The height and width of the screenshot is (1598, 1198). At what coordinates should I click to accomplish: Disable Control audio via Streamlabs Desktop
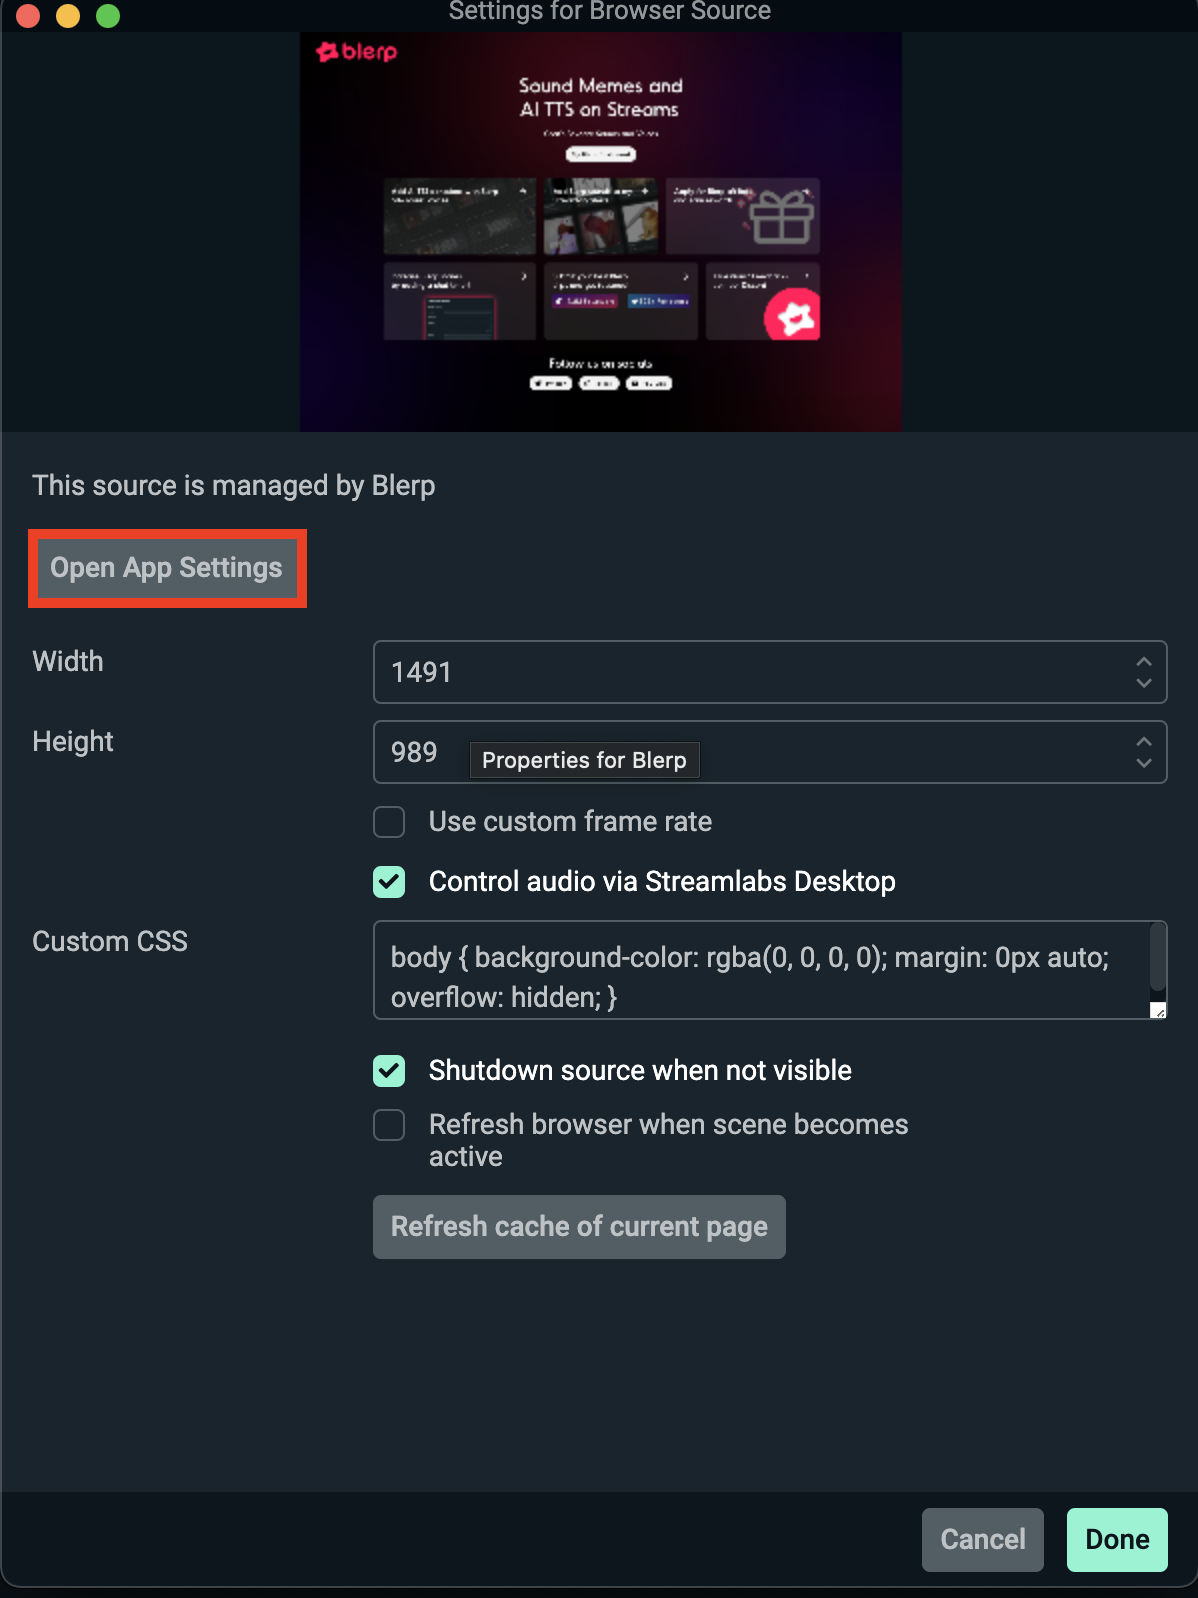point(389,881)
